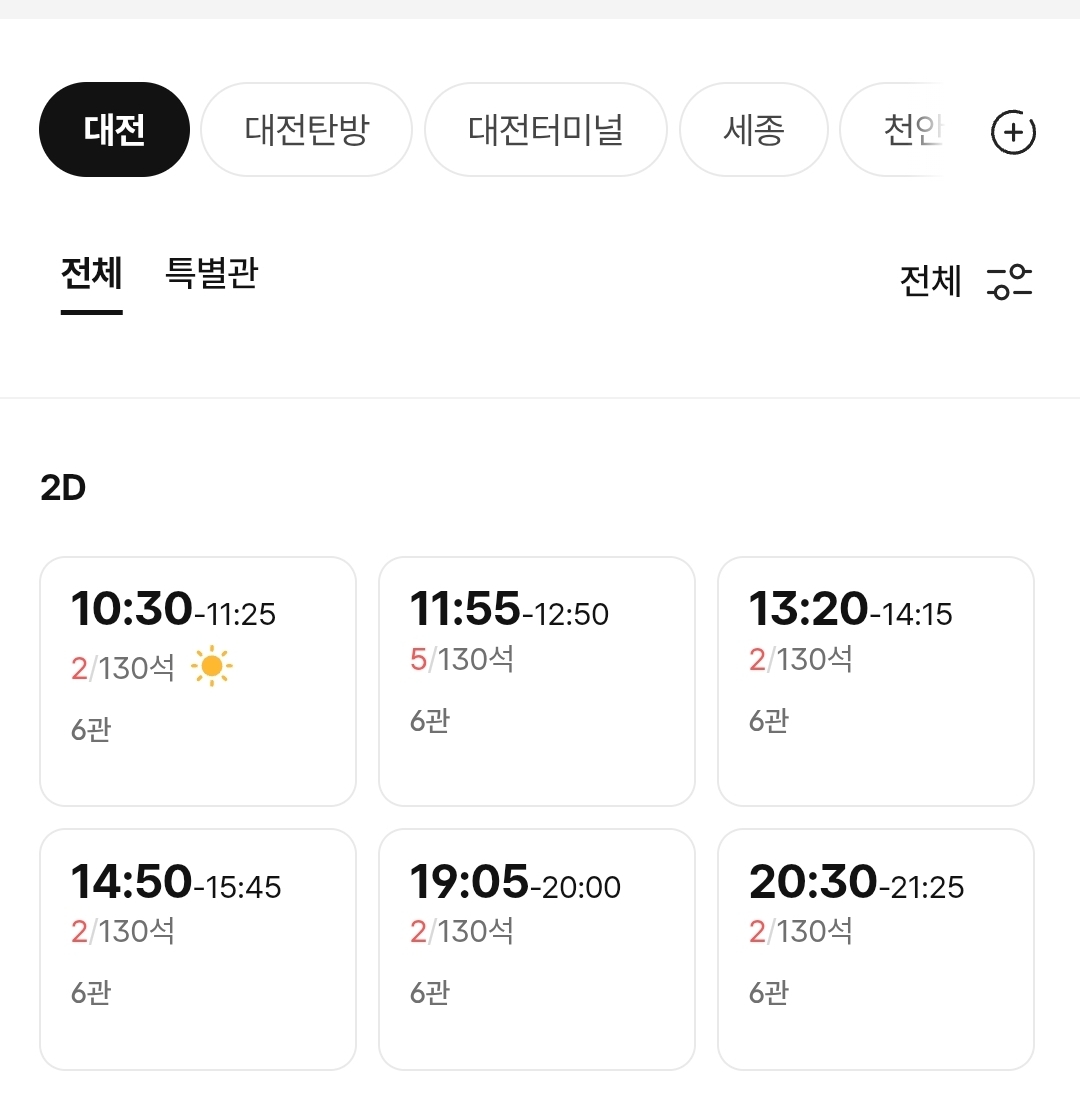This screenshot has height=1105, width=1080.
Task: Tap the 5/130석 seat count
Action: click(x=462, y=660)
